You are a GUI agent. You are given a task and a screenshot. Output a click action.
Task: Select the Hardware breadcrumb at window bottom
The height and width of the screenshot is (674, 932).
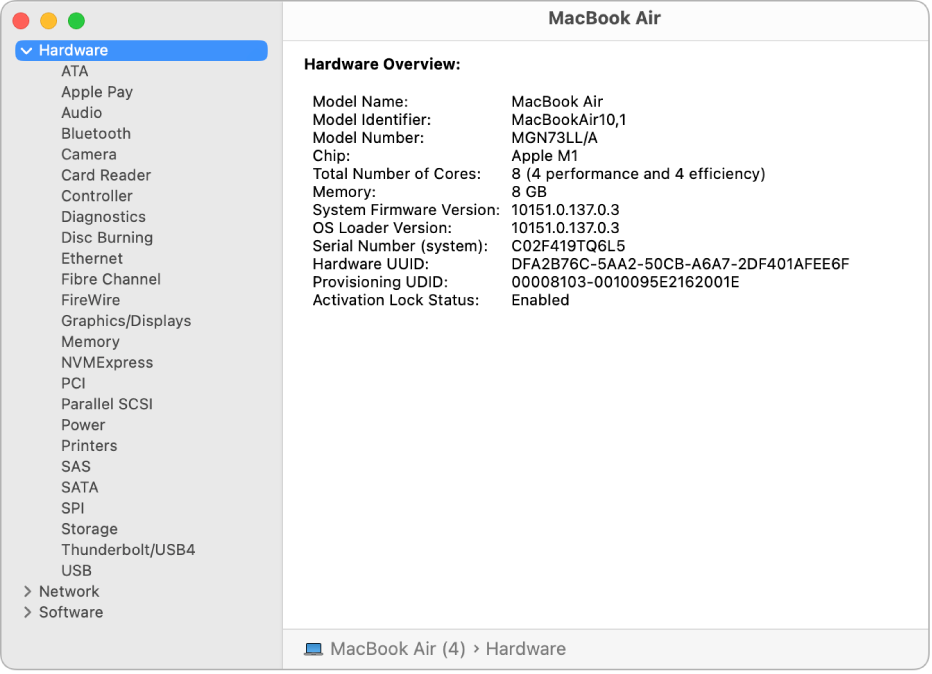pos(525,648)
